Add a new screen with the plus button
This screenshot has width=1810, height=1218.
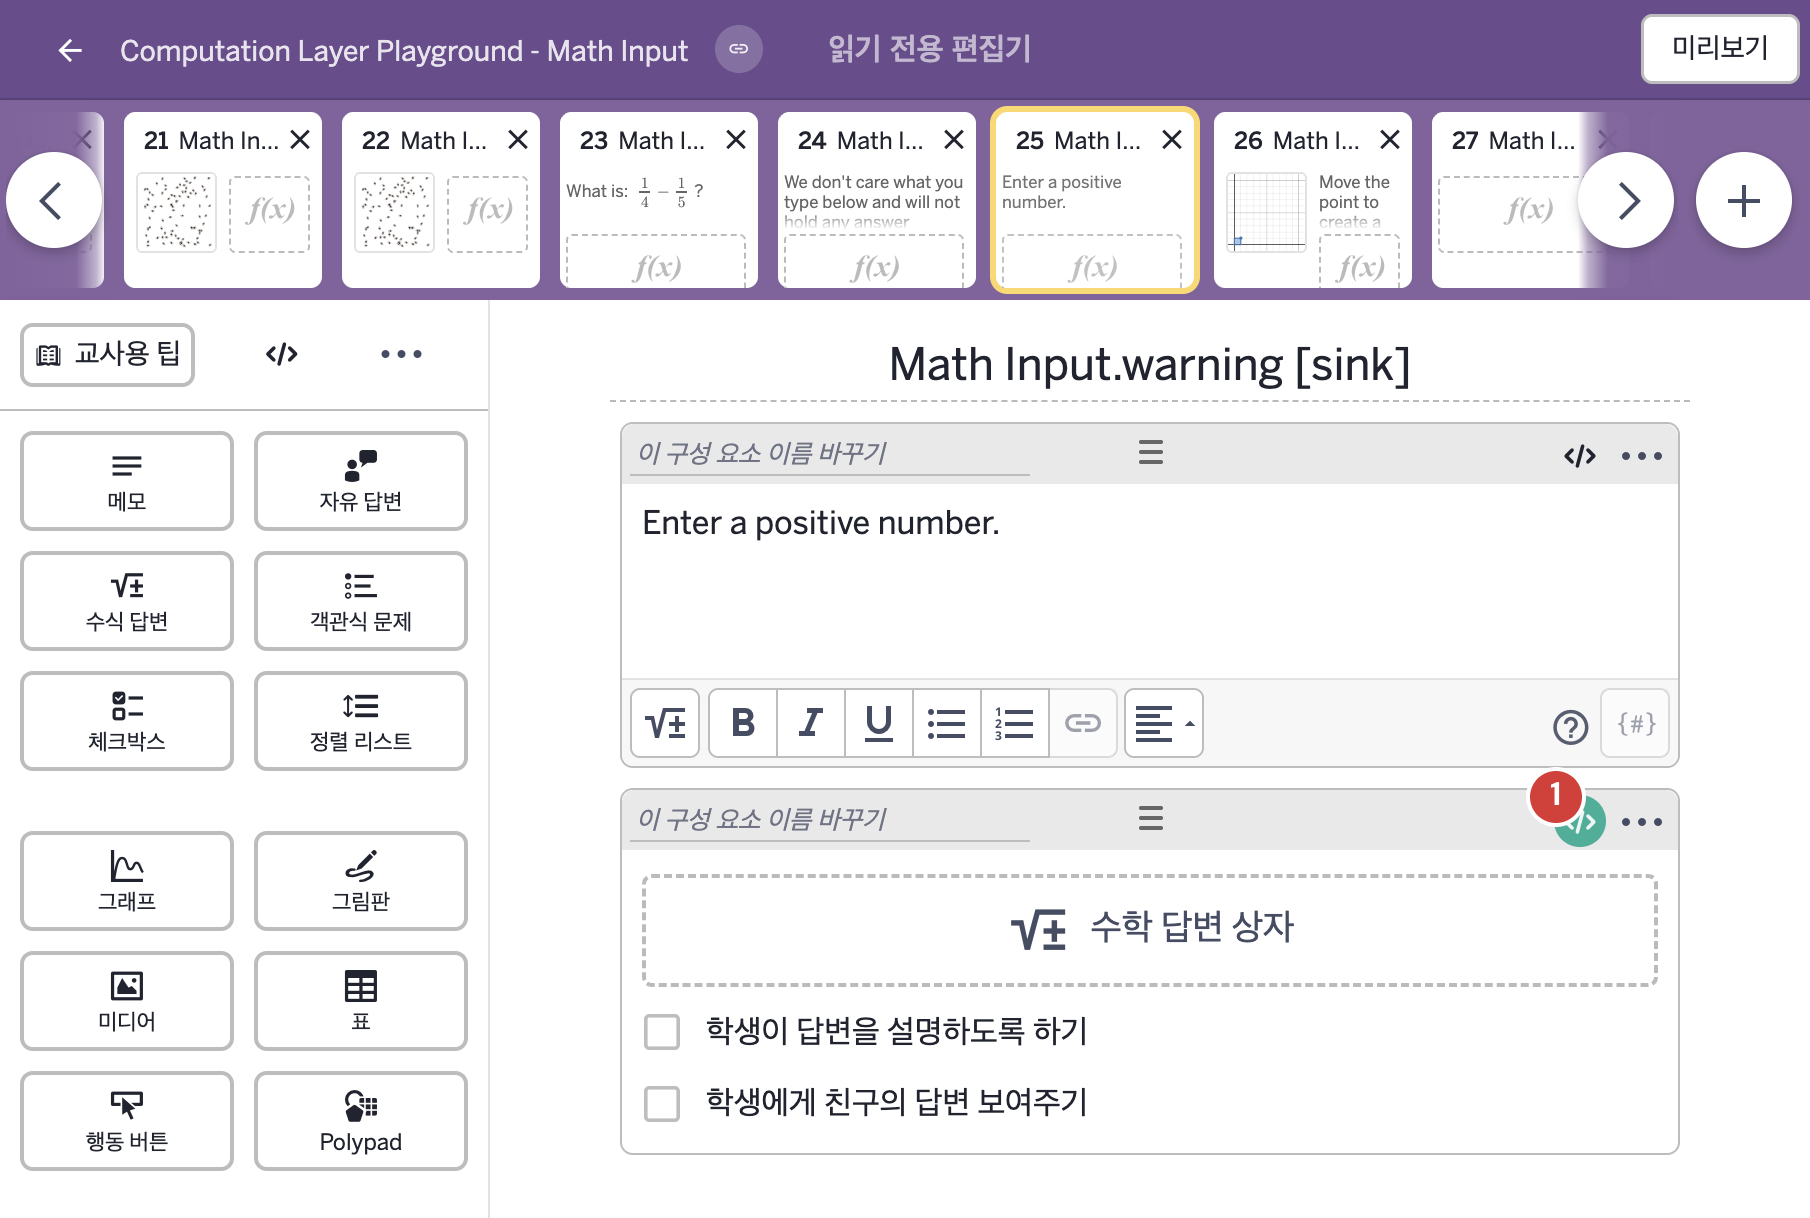point(1743,200)
